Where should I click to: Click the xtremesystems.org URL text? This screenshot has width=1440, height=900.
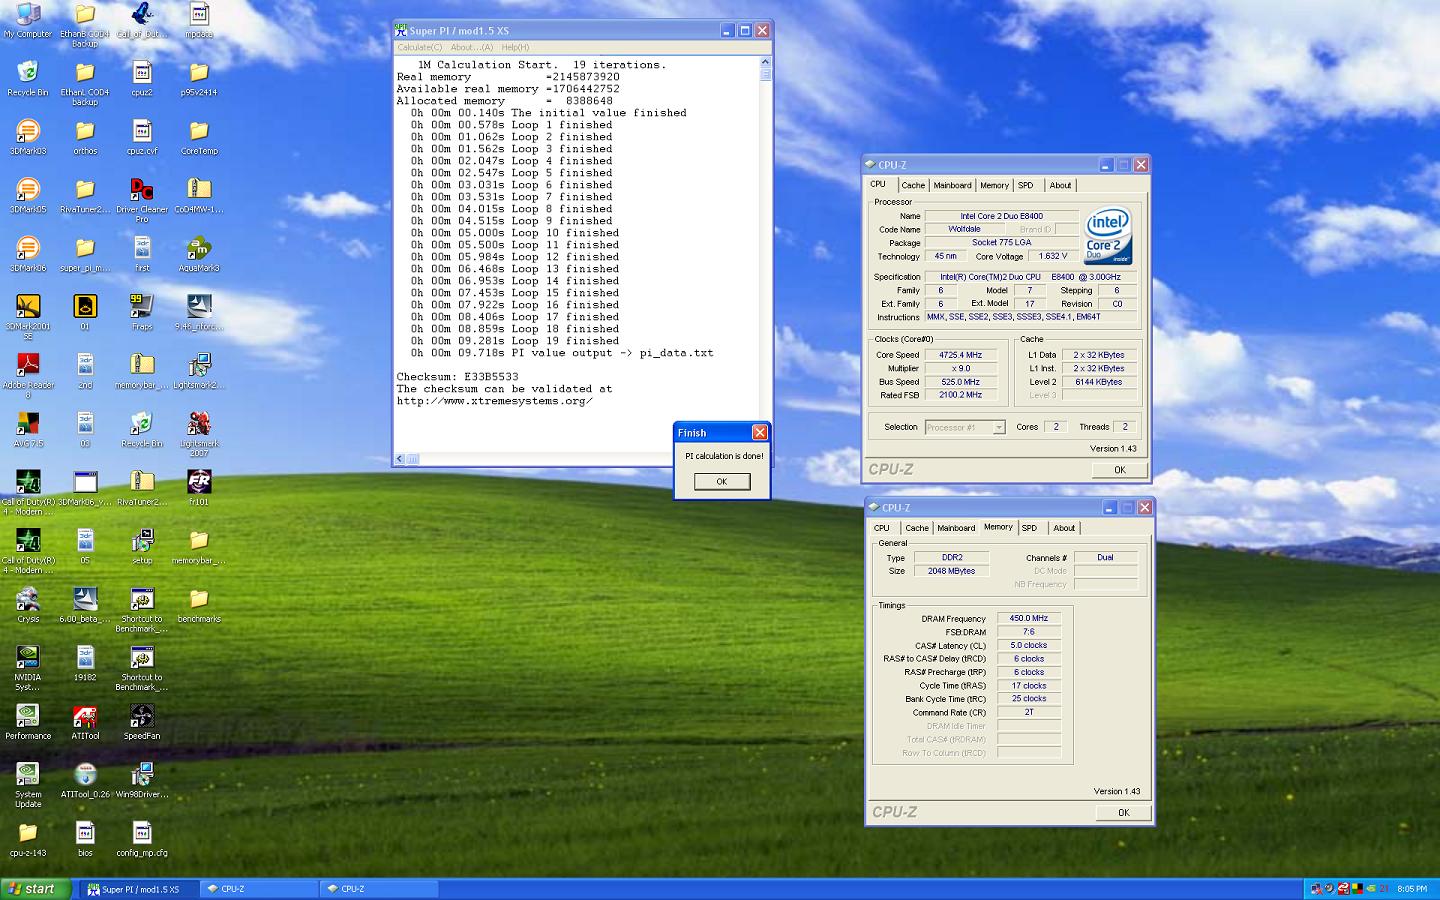494,401
